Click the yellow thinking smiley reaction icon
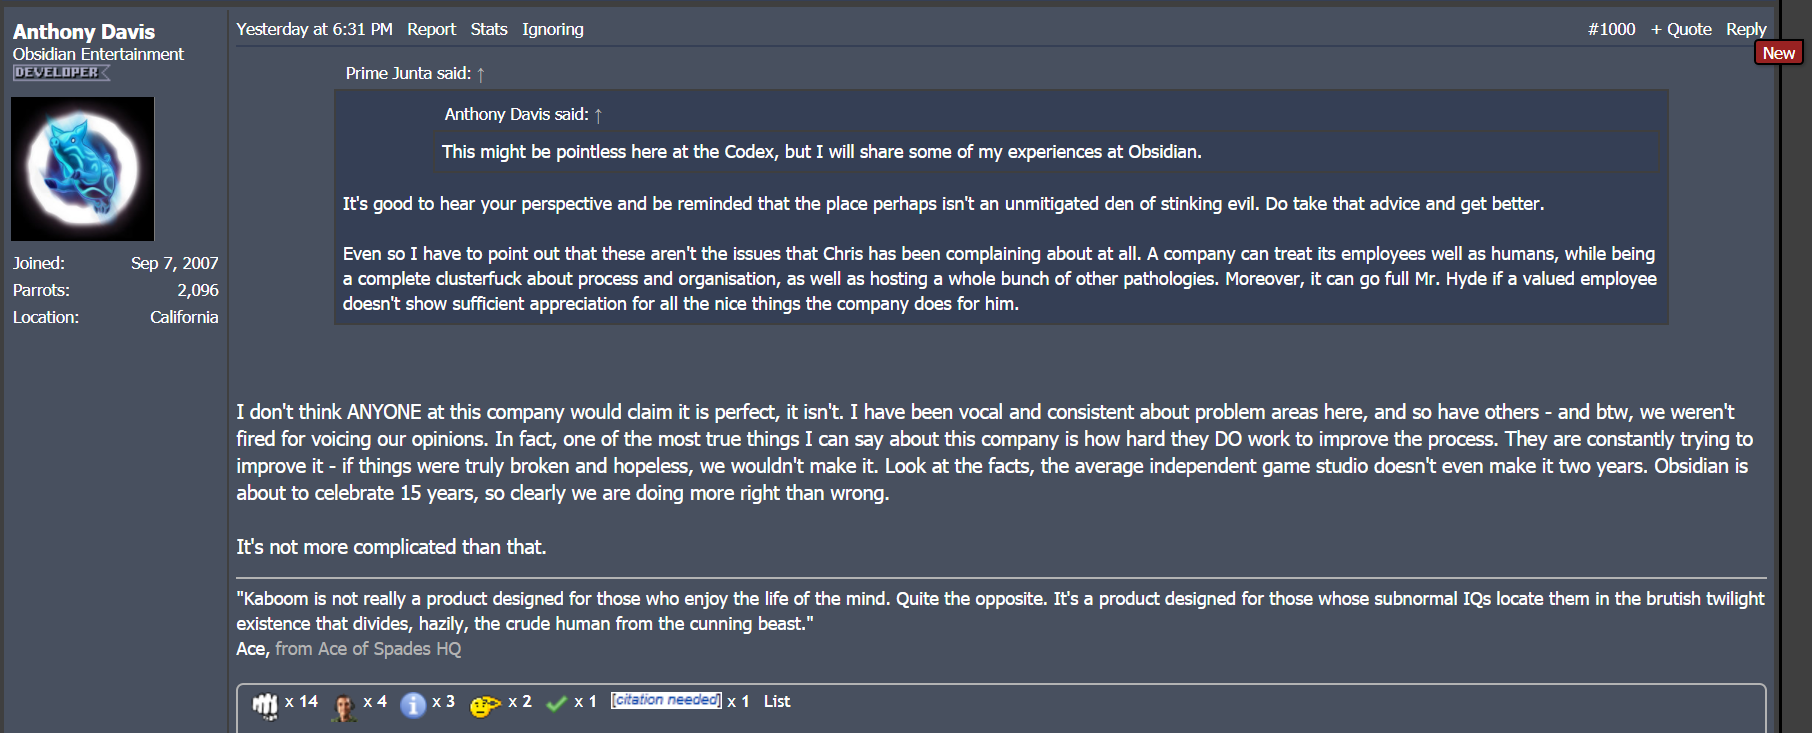Image resolution: width=1812 pixels, height=733 pixels. [485, 705]
